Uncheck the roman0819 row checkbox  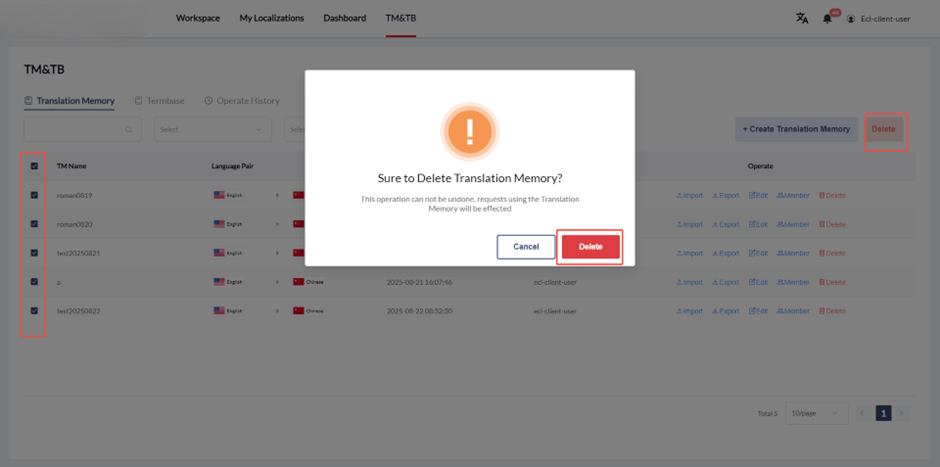pyautogui.click(x=34, y=195)
